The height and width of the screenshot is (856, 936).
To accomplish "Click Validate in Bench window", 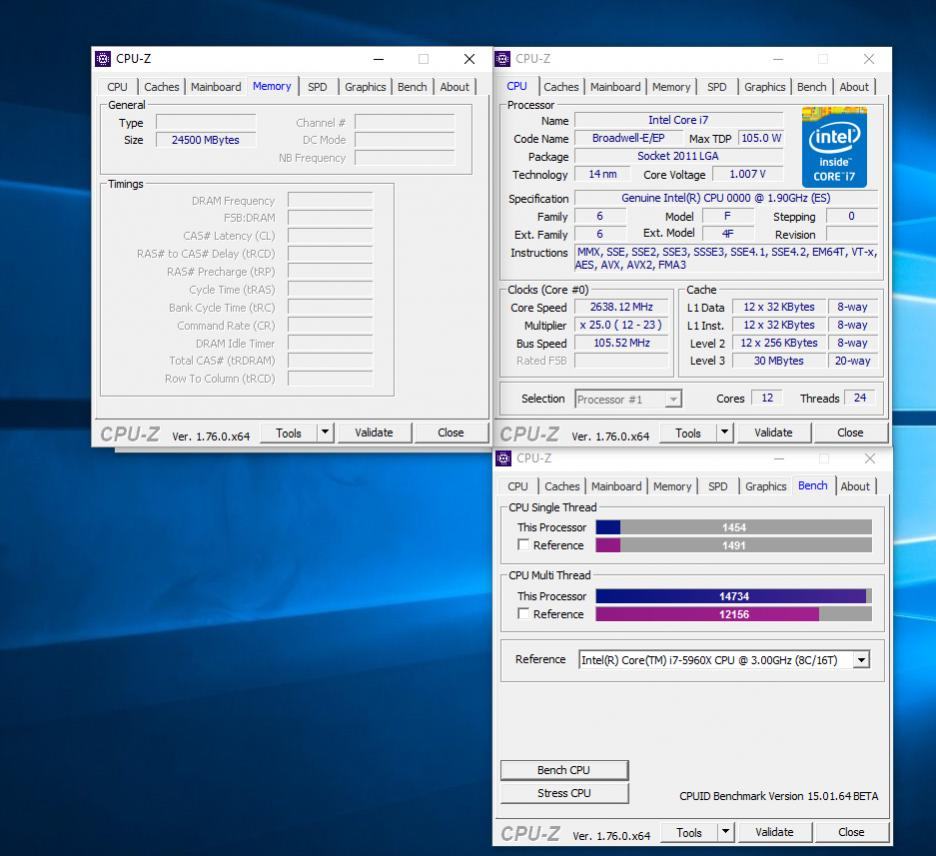I will (x=775, y=832).
